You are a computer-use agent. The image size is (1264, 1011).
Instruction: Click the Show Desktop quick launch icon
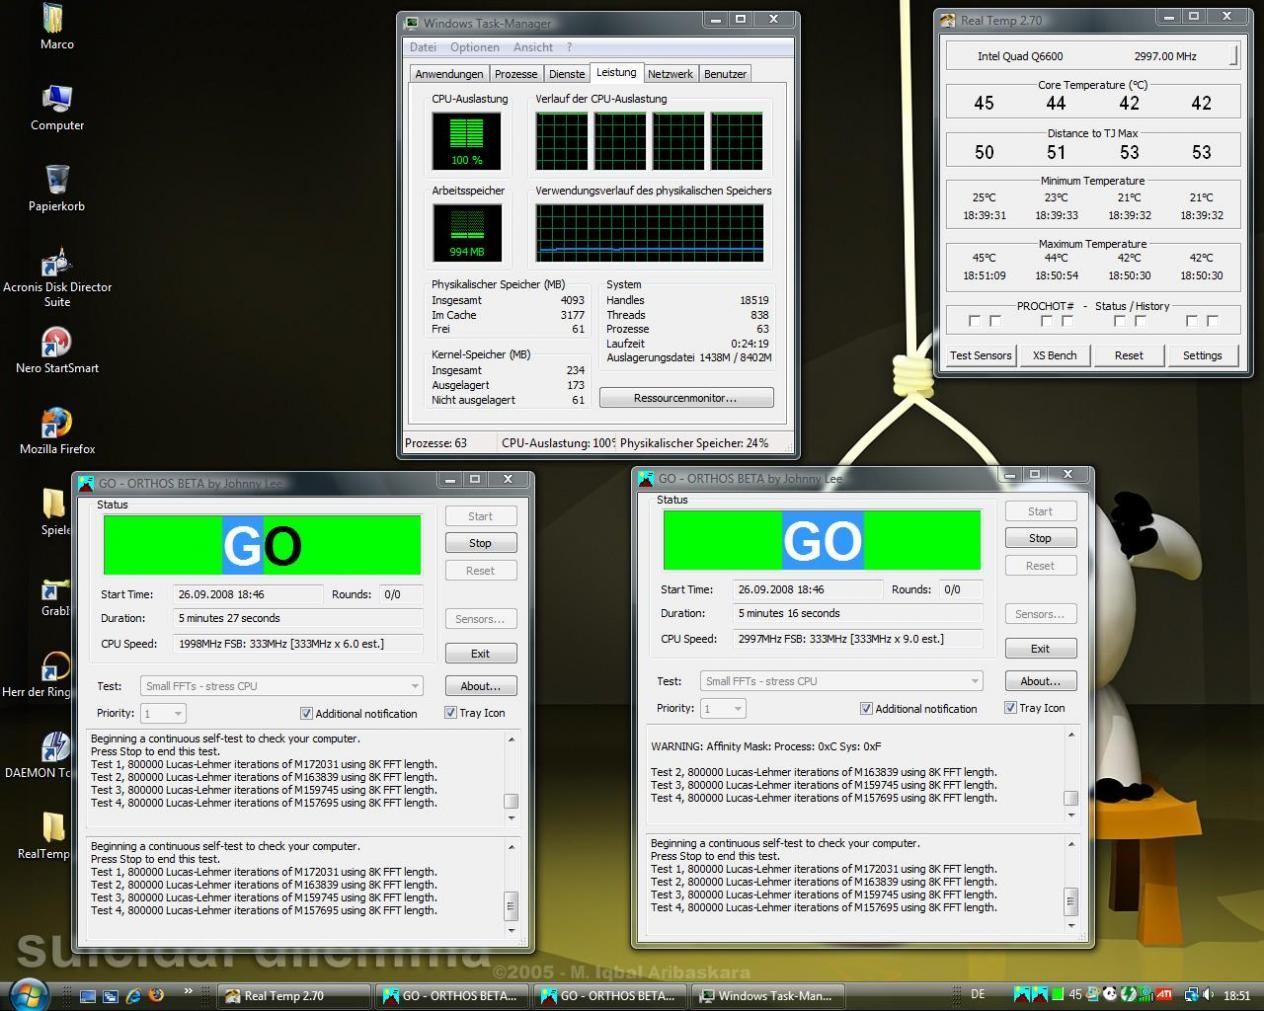(x=88, y=996)
